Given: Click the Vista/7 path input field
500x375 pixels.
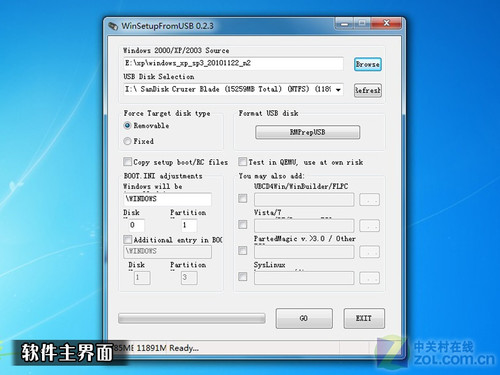Looking at the screenshot, I should tap(304, 226).
